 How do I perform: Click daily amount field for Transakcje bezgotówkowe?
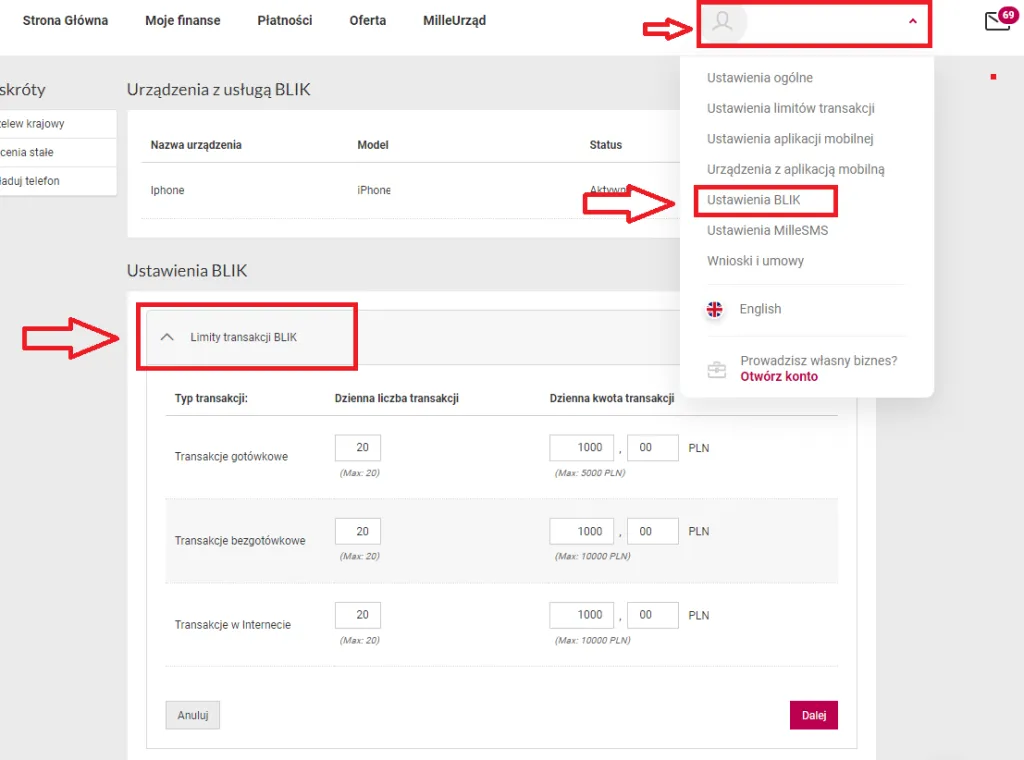(584, 531)
